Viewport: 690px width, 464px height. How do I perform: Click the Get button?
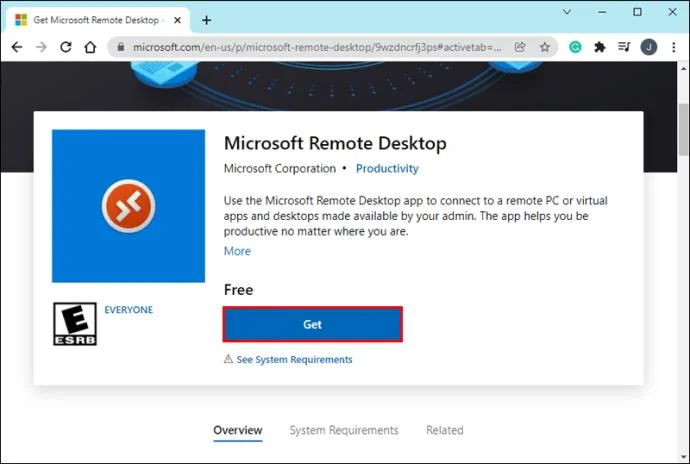[x=312, y=324]
